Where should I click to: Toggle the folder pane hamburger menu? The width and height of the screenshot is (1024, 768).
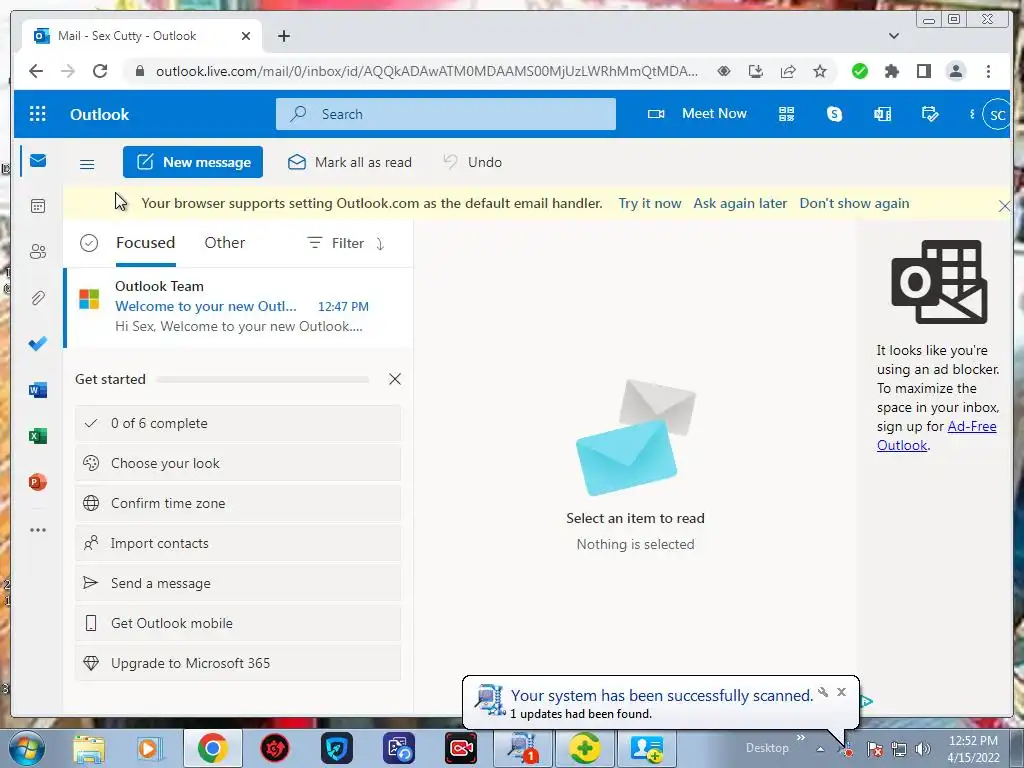(87, 164)
